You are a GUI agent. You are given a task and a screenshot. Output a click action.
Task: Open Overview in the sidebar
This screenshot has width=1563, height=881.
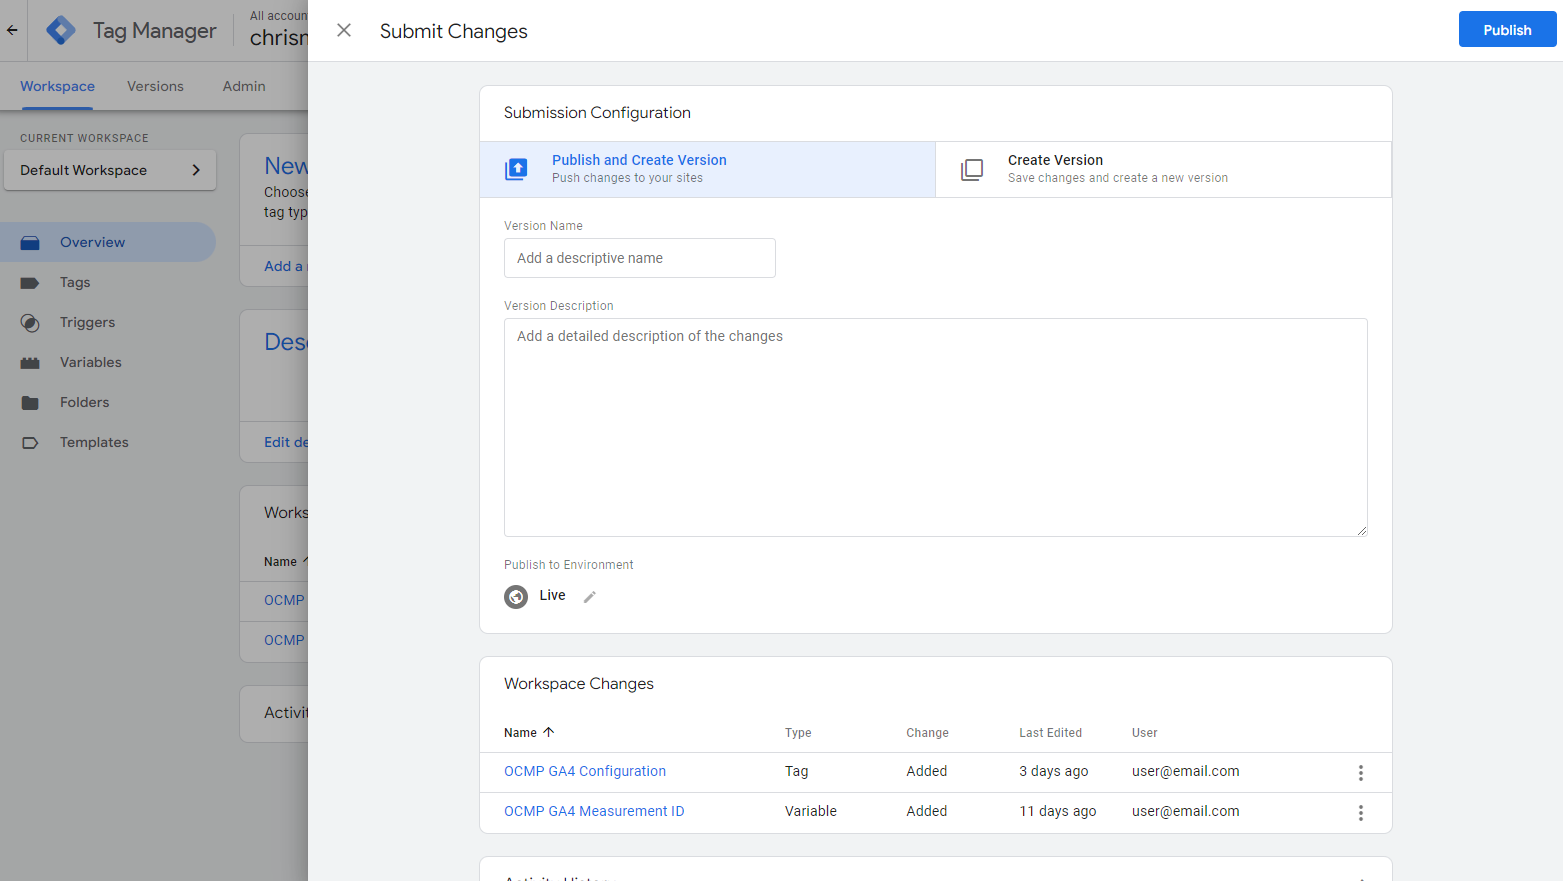[107, 242]
